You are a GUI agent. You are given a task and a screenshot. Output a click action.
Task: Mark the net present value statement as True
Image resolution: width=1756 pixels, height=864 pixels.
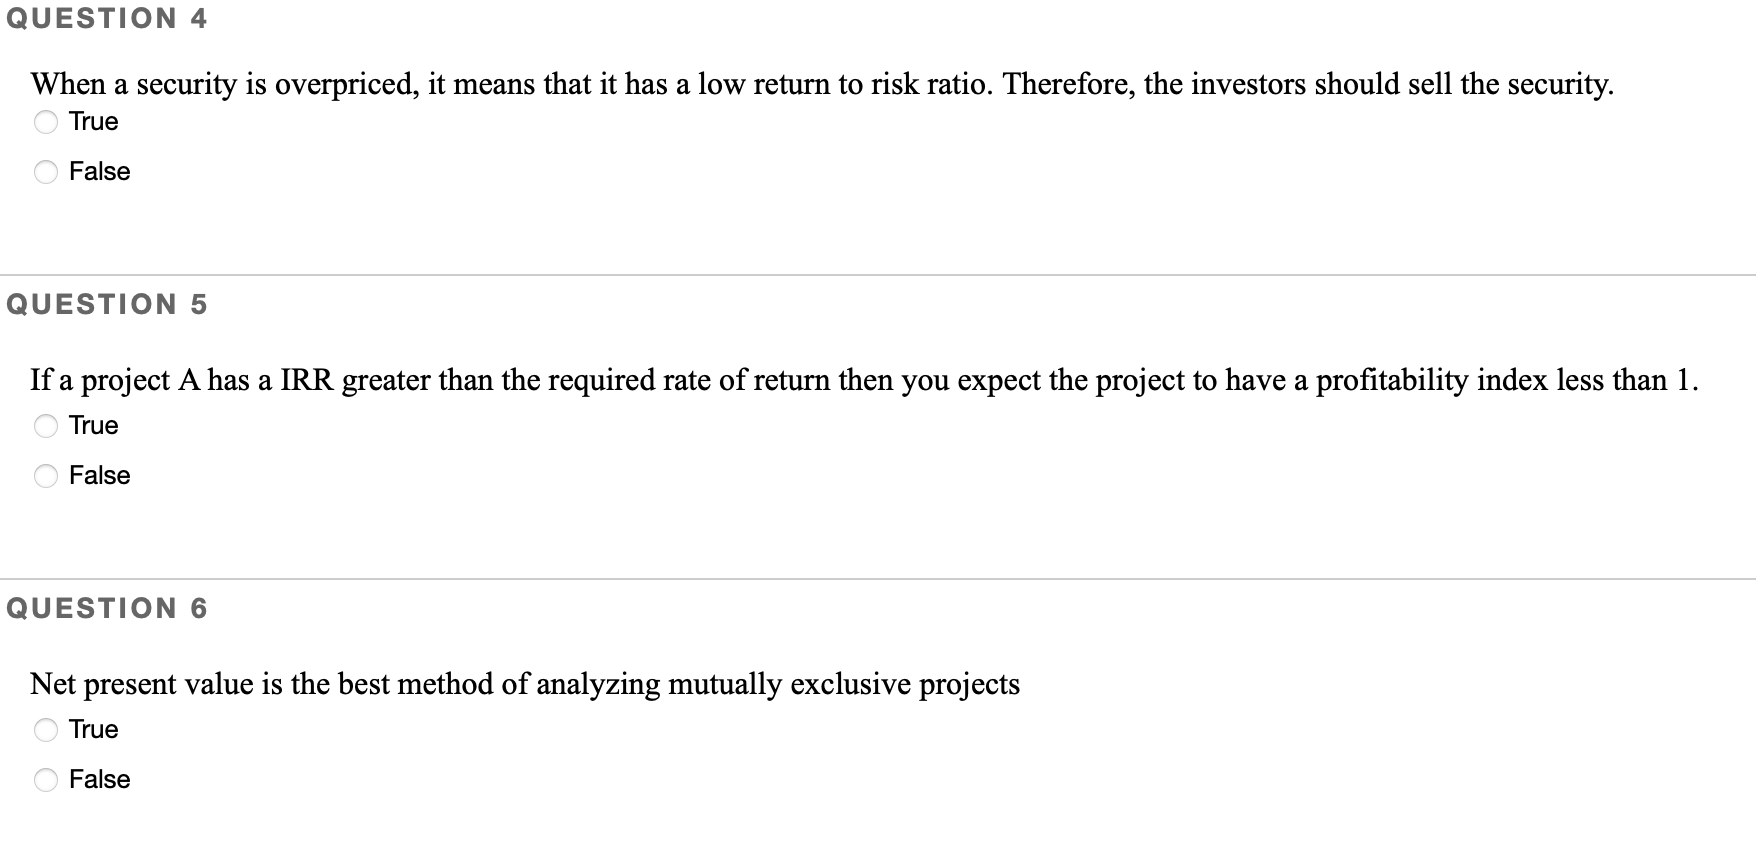46,730
